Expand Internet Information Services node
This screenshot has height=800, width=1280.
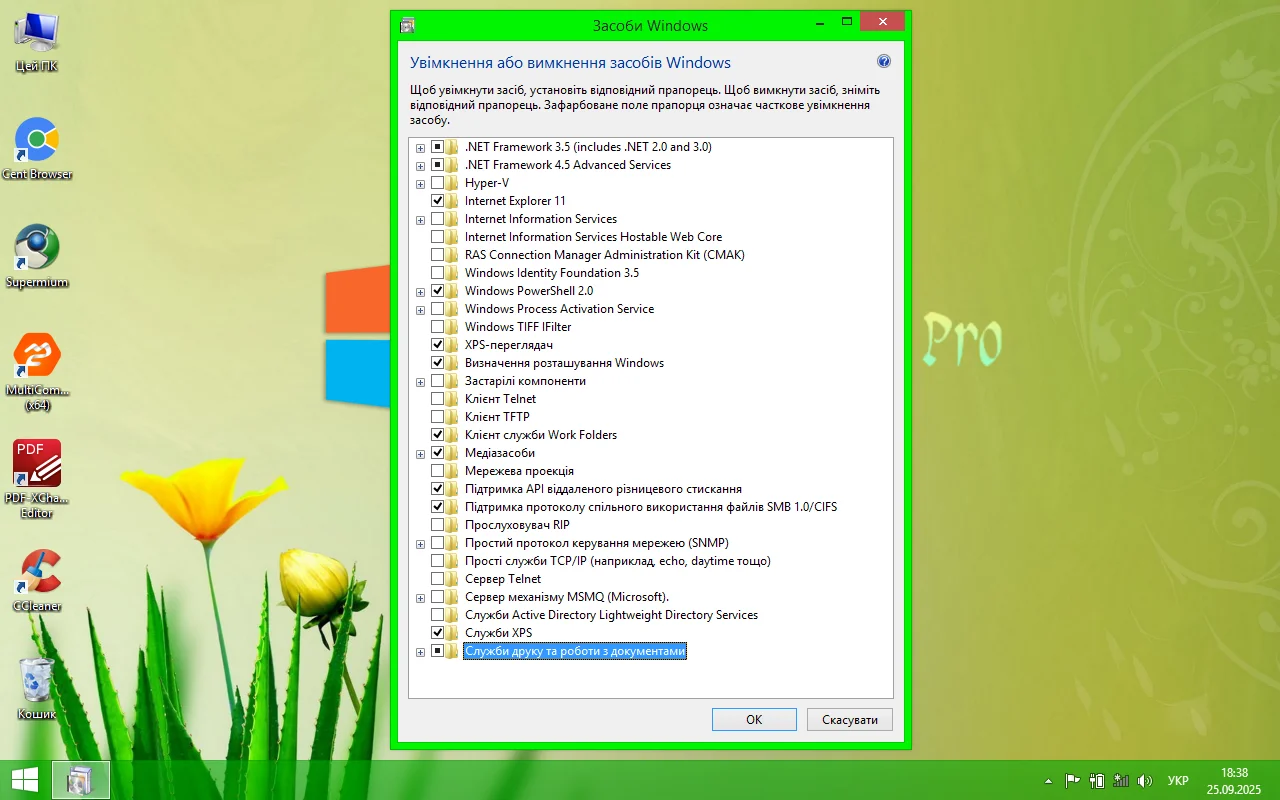pyautogui.click(x=420, y=220)
